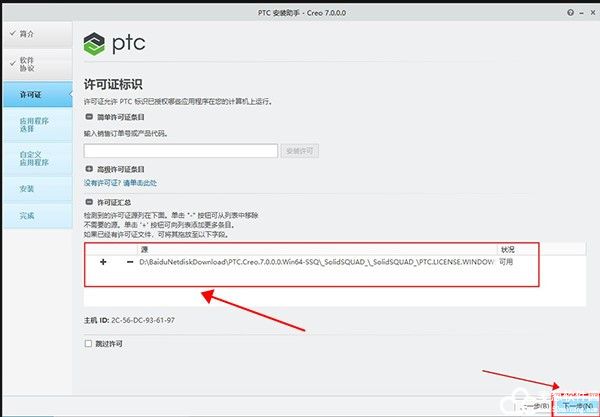
Task: Click the 安装许可 button
Action: (x=300, y=151)
